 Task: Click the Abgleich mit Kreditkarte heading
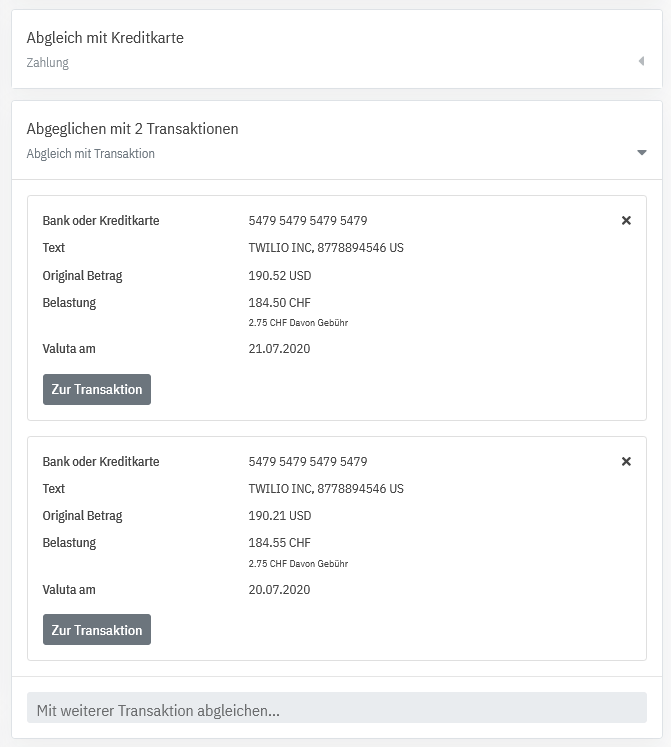point(105,38)
